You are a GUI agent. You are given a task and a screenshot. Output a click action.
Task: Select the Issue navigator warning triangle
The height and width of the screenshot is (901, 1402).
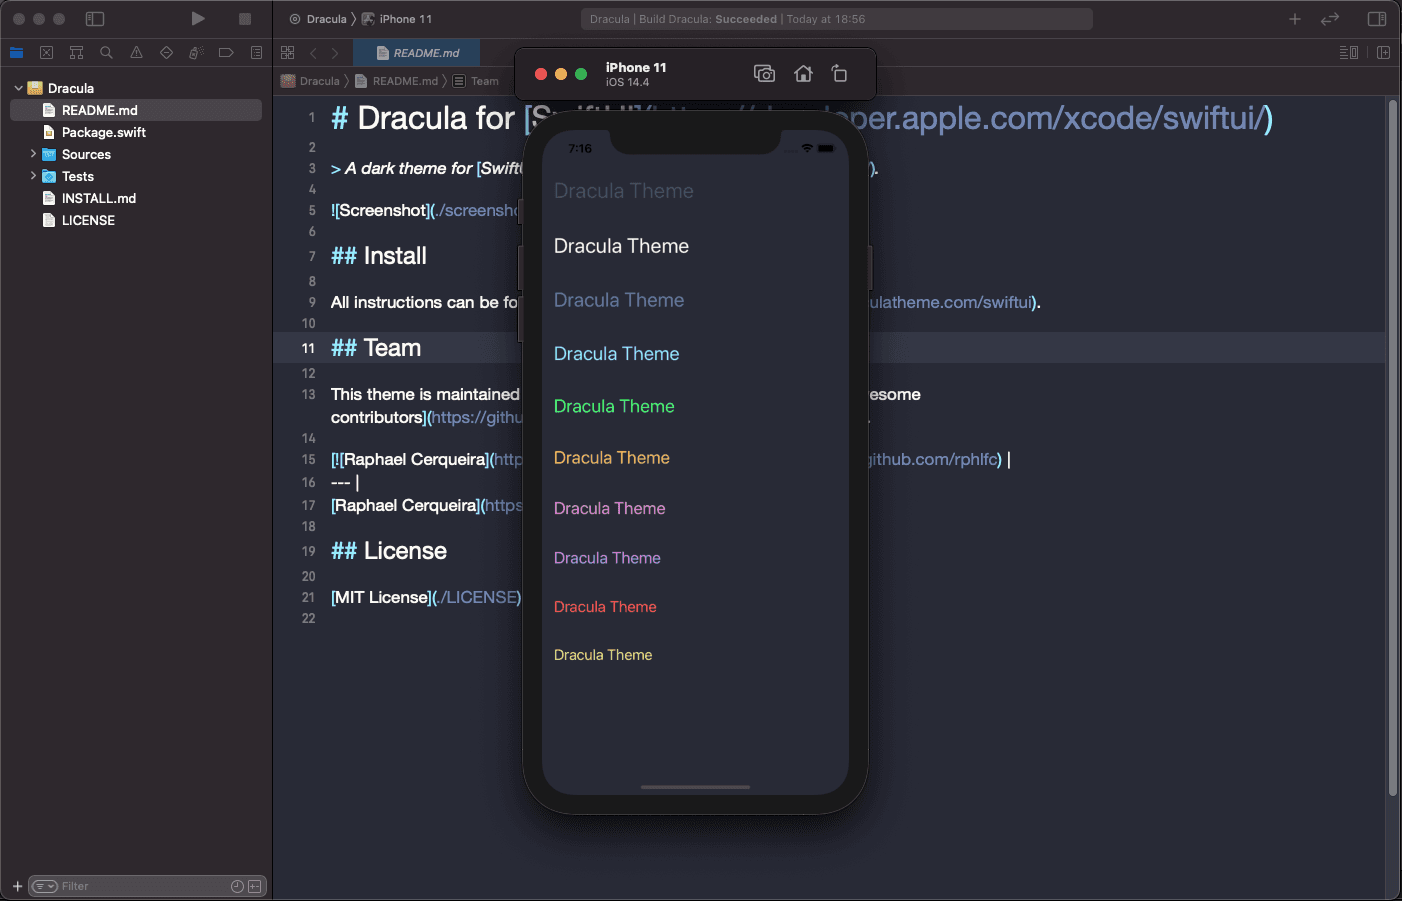point(136,52)
